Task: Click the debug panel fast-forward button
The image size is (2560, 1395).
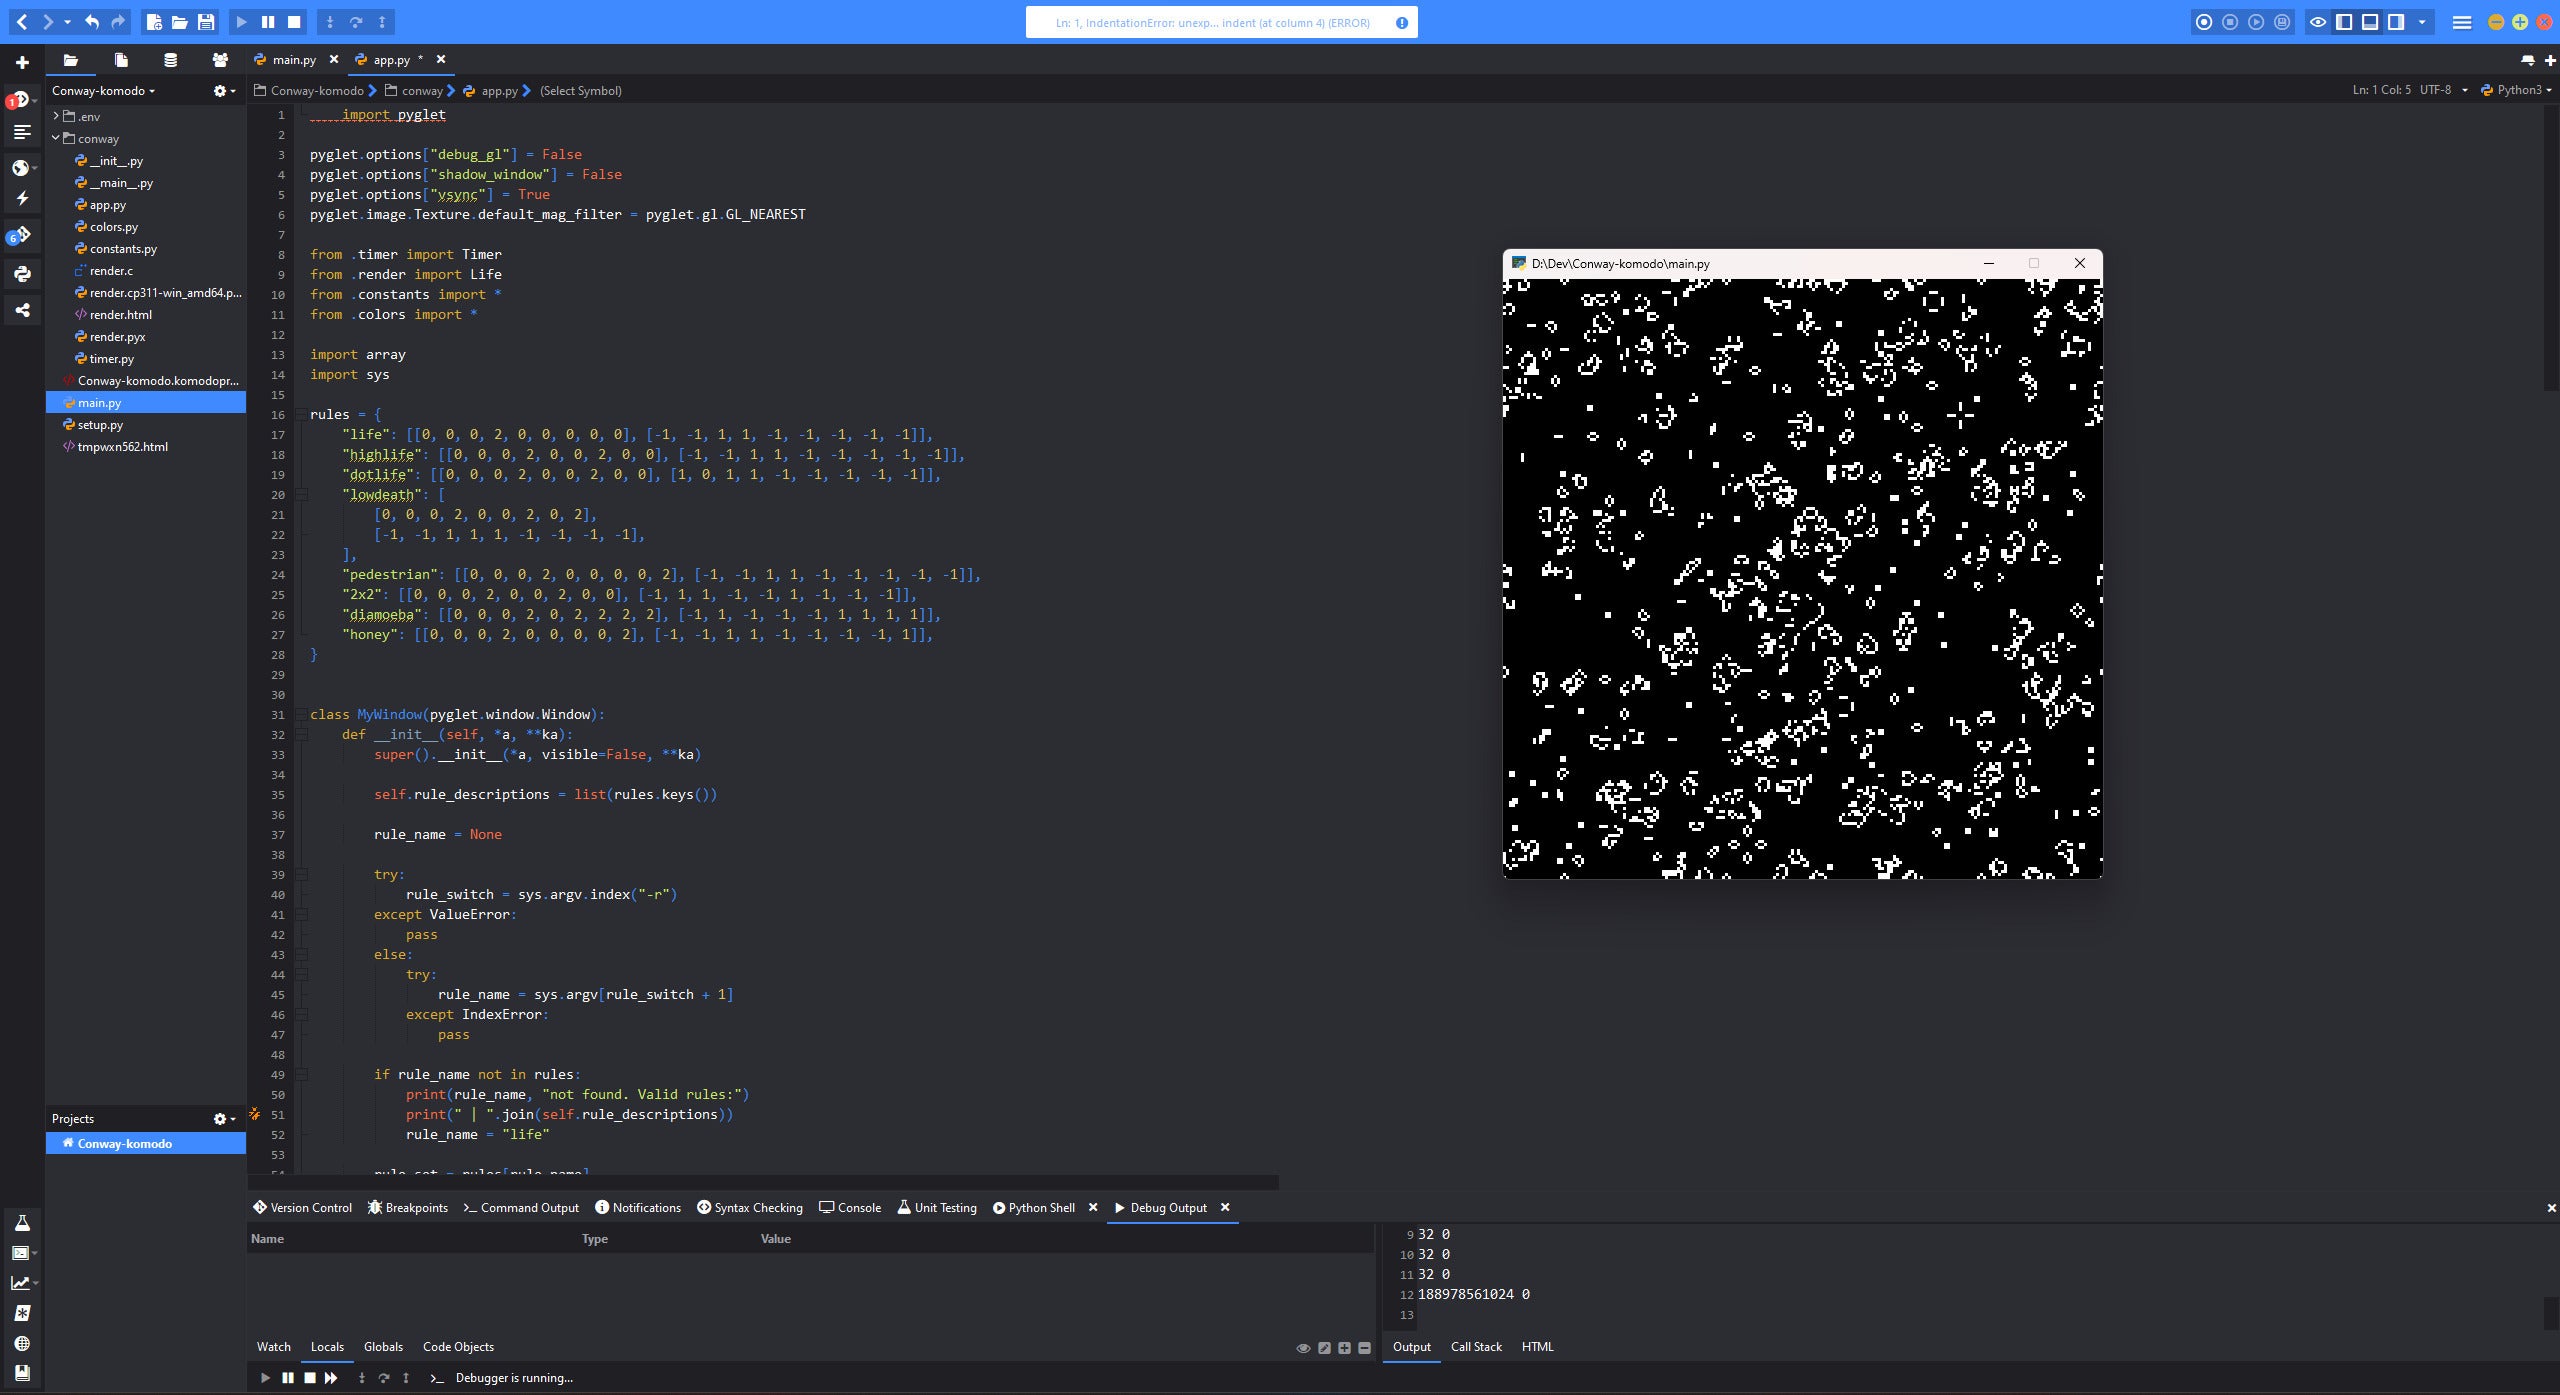Action: point(331,1378)
